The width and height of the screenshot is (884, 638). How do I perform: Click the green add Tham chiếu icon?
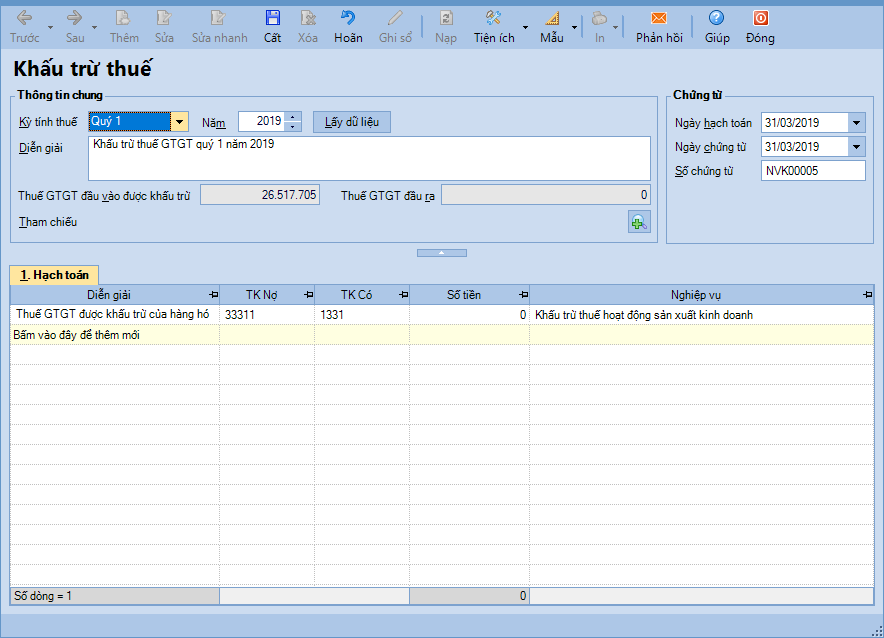click(638, 222)
